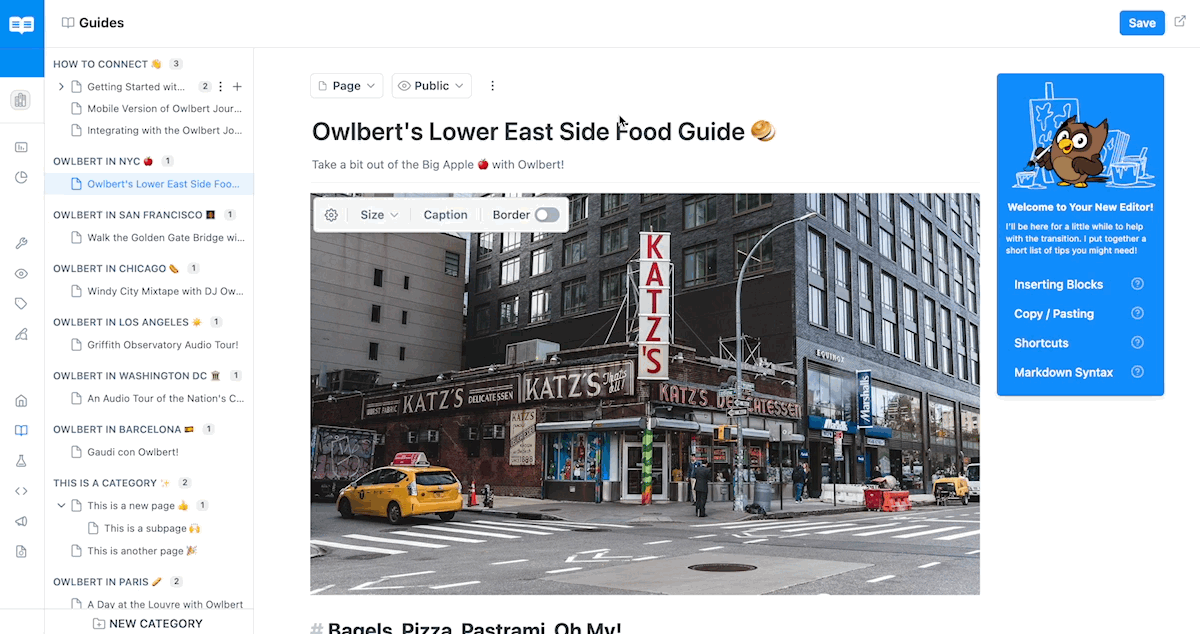Open image settings gear icon
1200x634 pixels.
tap(331, 215)
